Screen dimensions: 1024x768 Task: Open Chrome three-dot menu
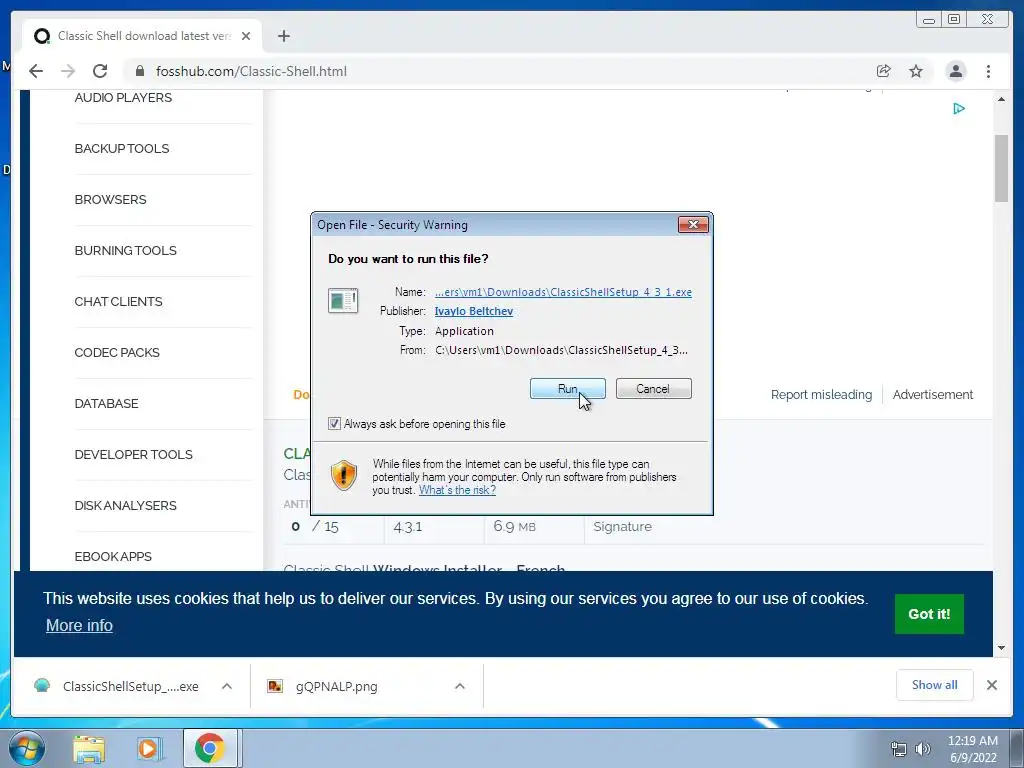(988, 71)
